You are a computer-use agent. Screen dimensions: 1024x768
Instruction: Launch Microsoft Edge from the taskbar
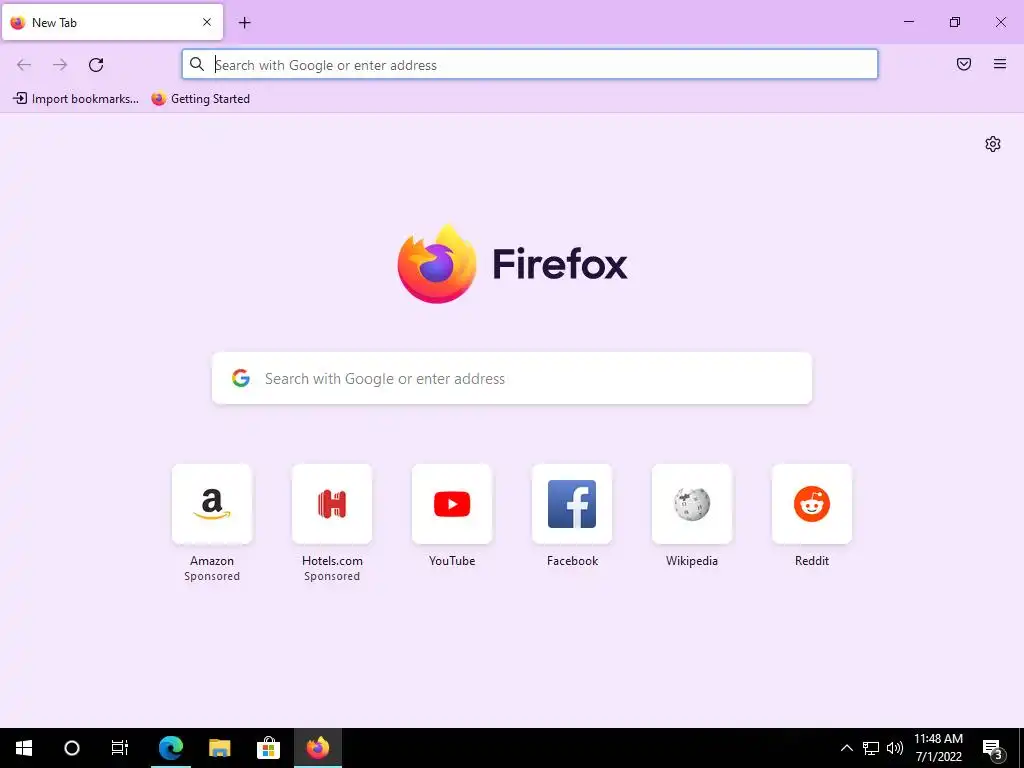click(x=171, y=748)
